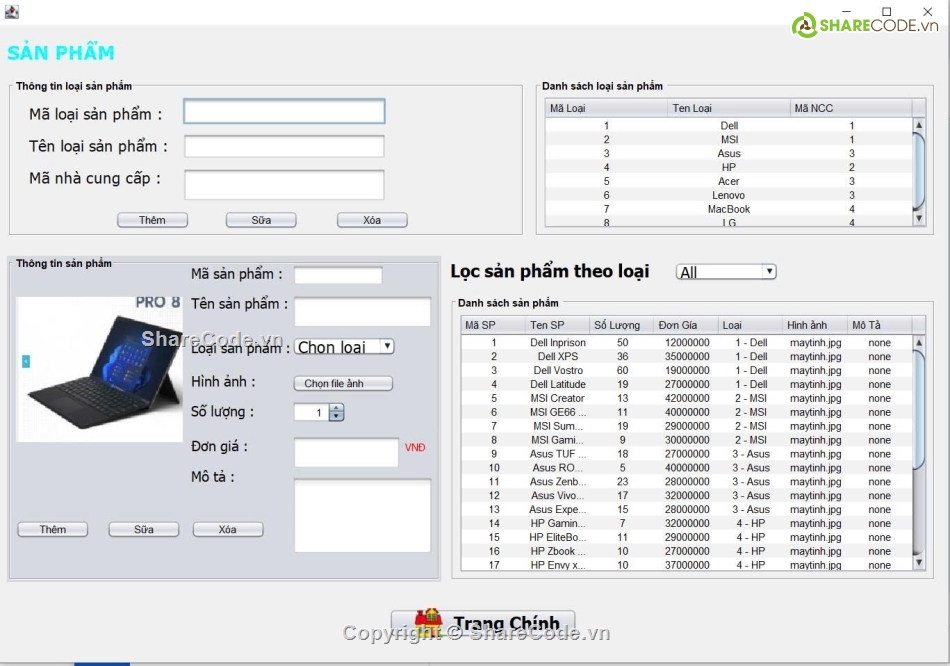950x666 pixels.
Task: Focus the Tên loại sản phẩm field
Action: [x=284, y=146]
